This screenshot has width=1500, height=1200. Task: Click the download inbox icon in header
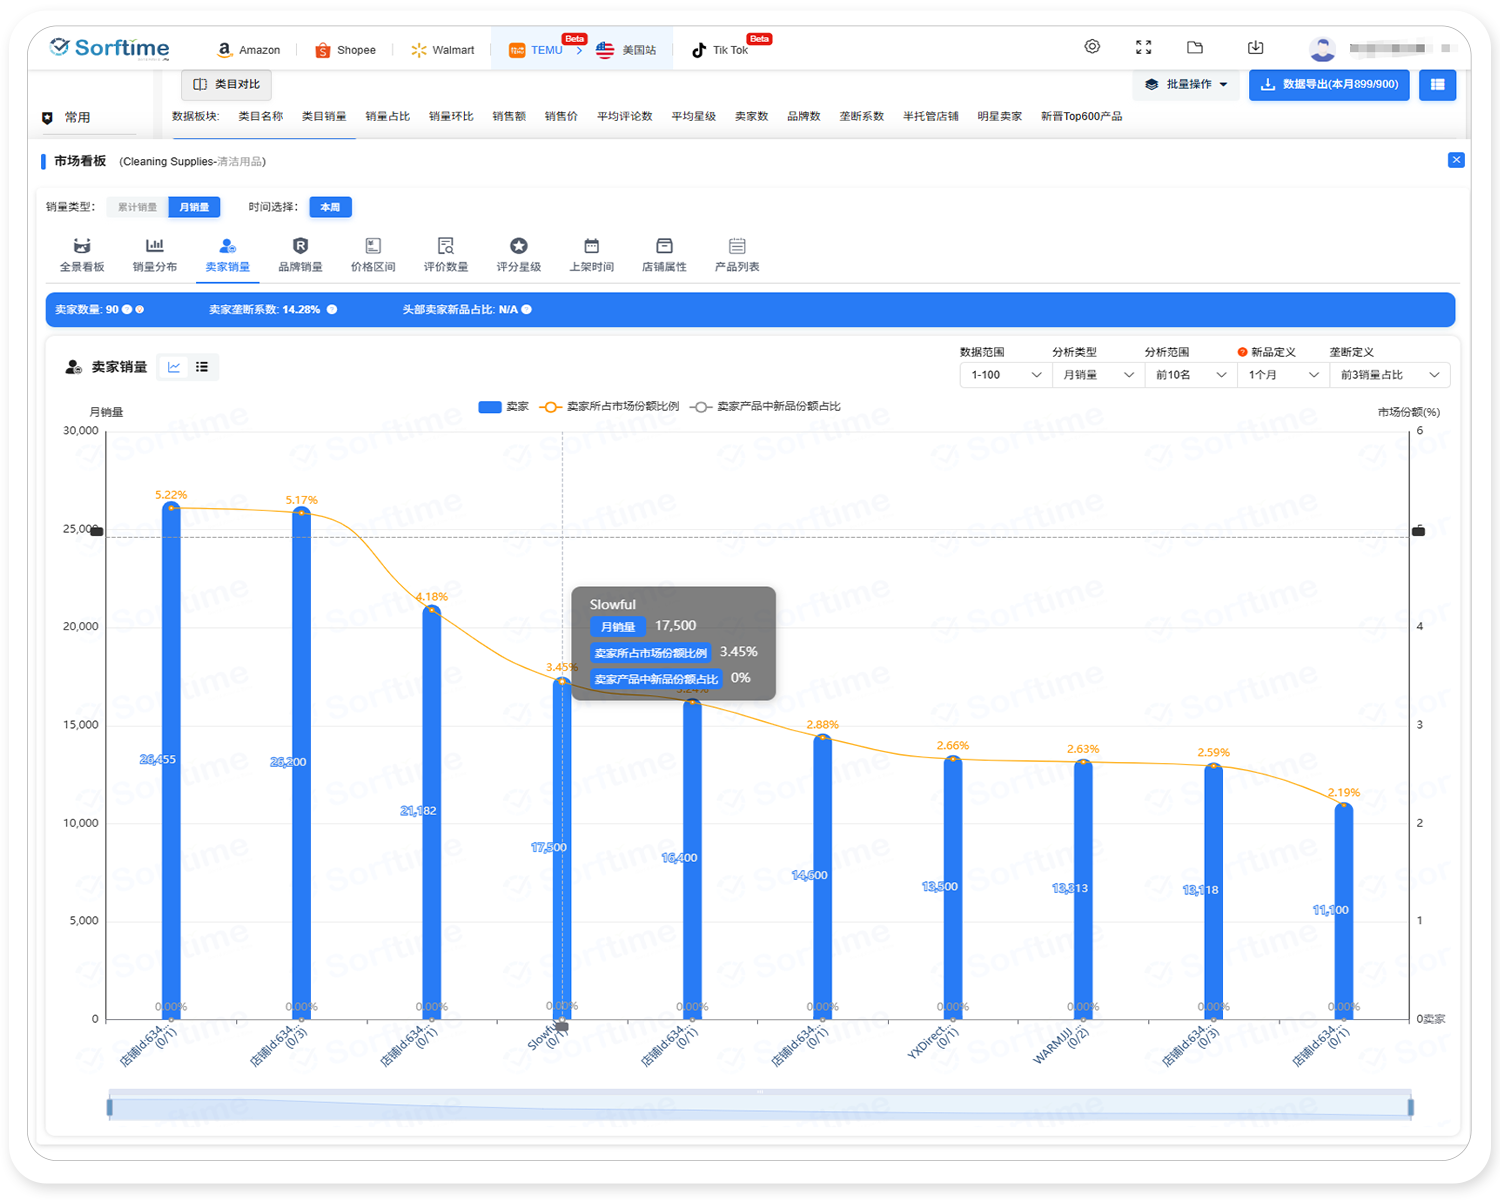tap(1256, 47)
